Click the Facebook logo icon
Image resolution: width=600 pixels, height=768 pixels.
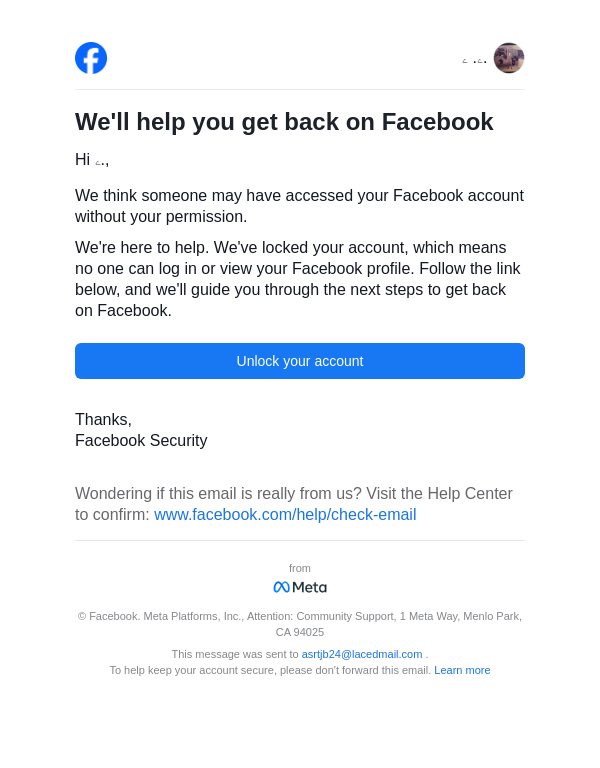[91, 58]
